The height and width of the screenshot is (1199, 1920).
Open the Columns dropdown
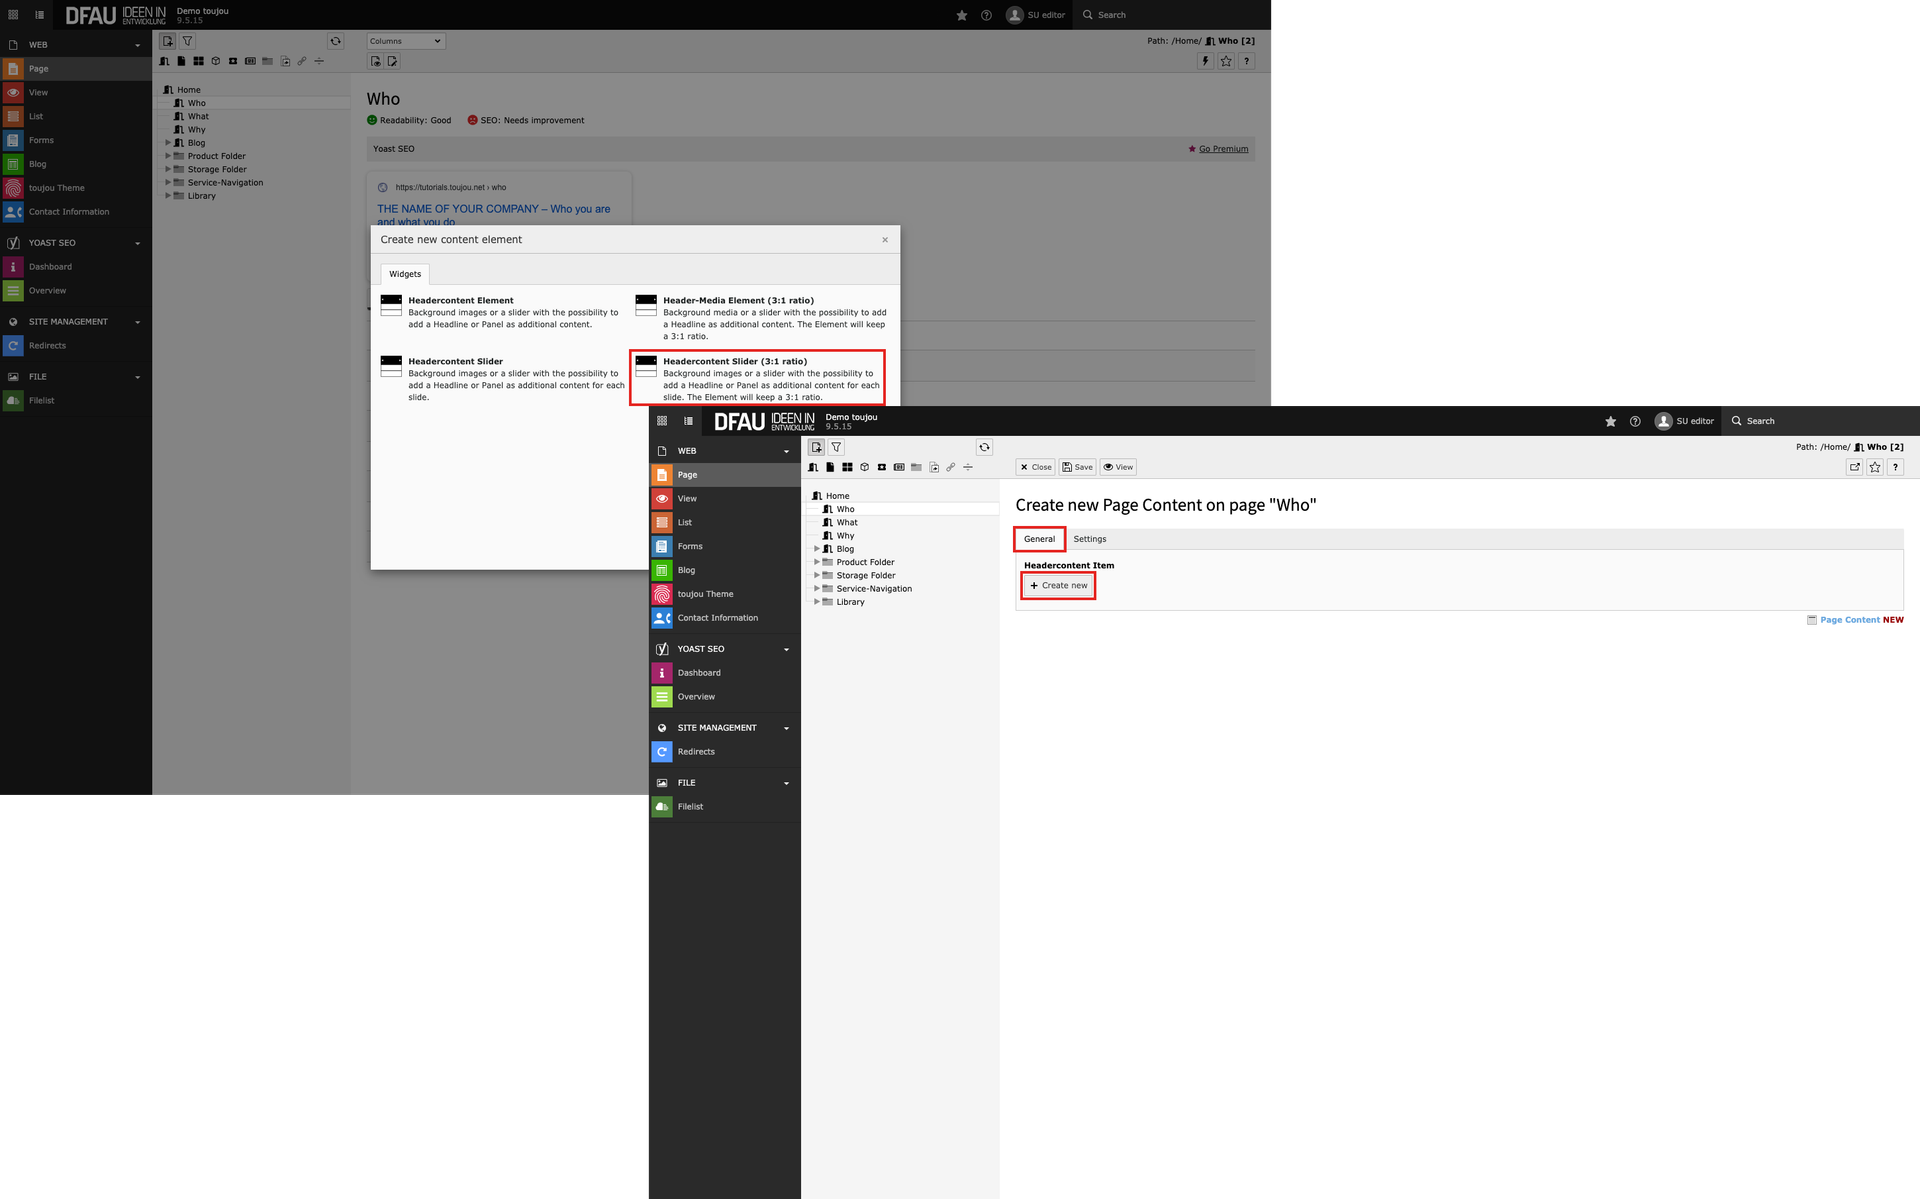[x=405, y=41]
